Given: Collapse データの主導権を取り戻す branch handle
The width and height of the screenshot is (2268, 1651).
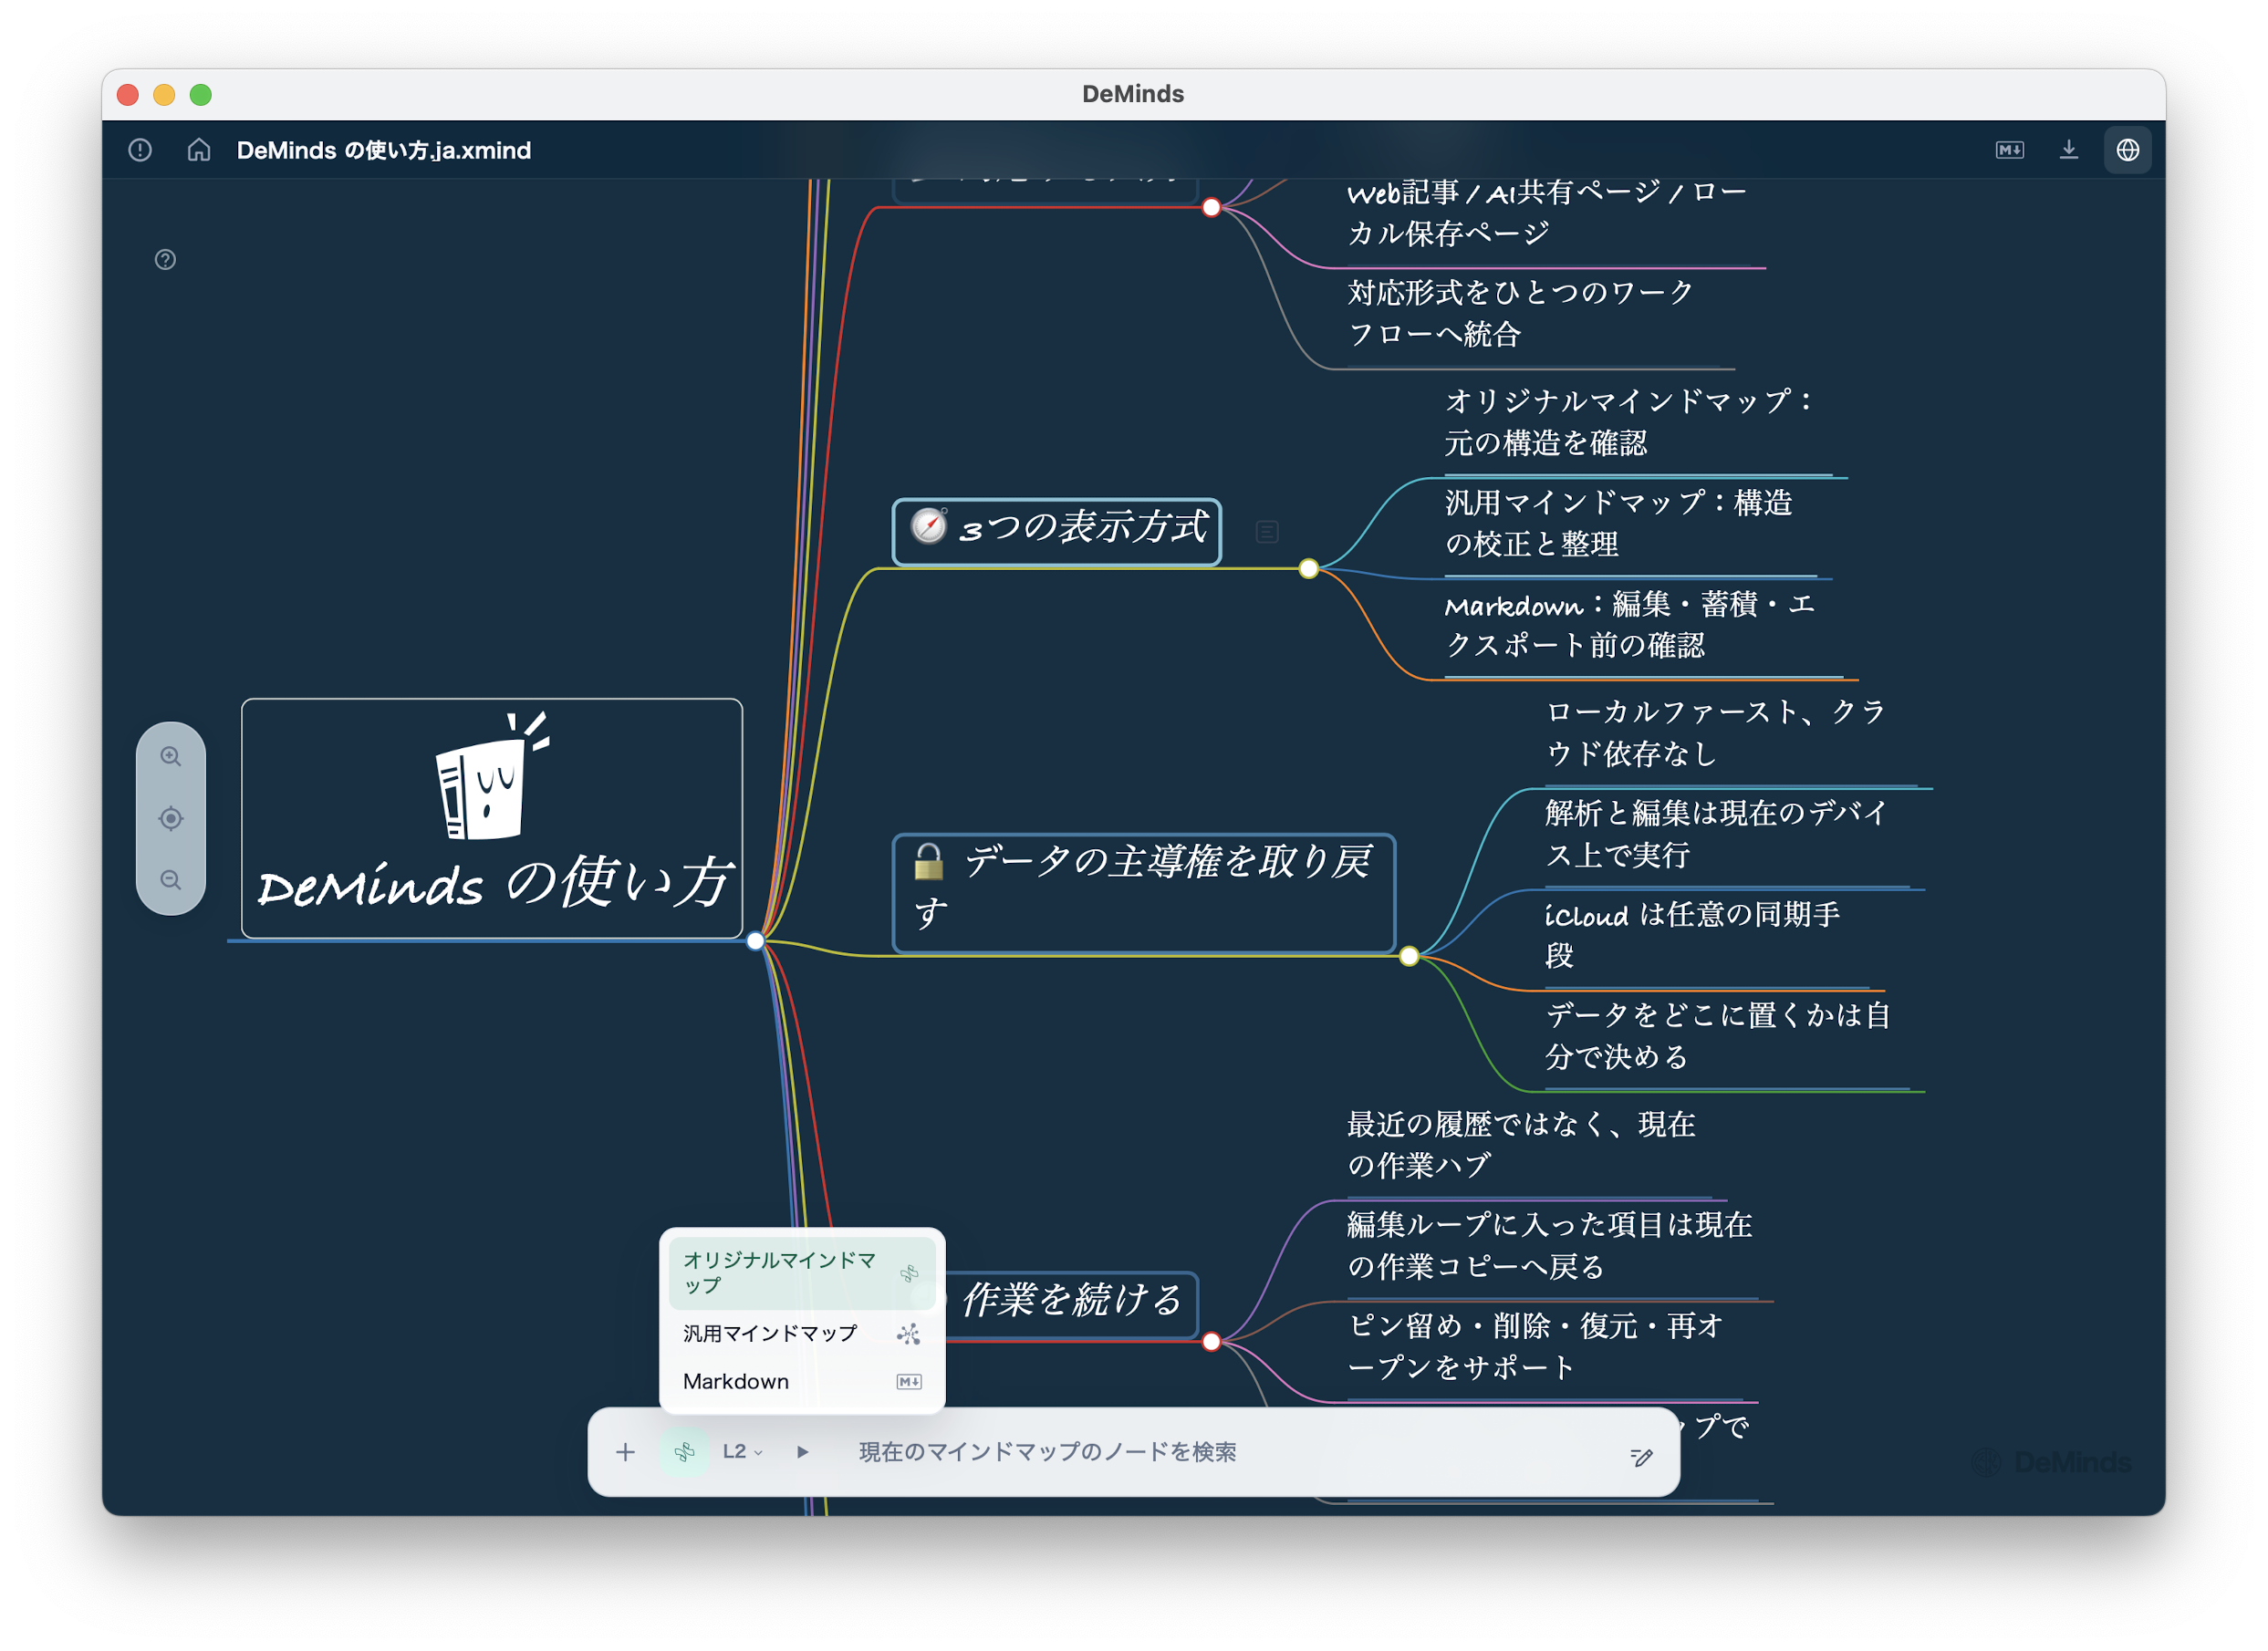Looking at the screenshot, I should coord(1410,957).
